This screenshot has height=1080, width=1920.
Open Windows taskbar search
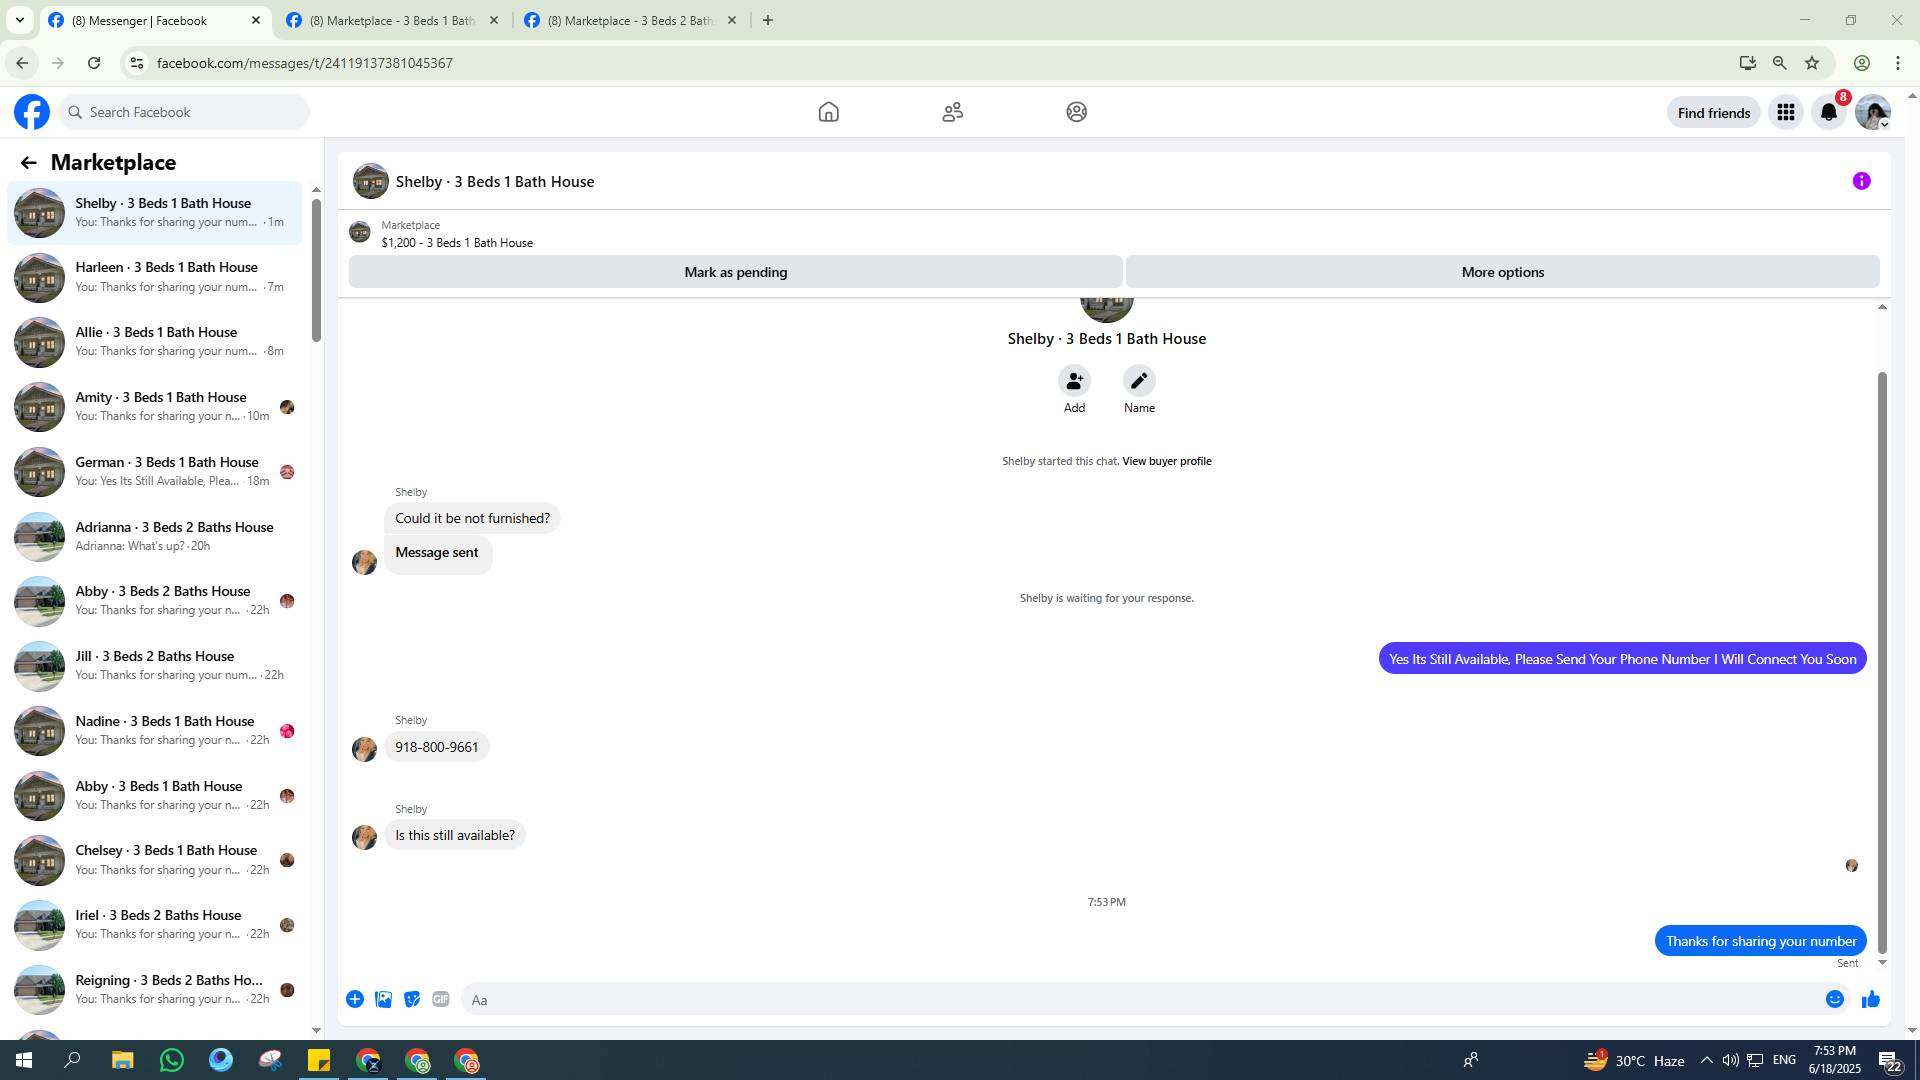(73, 1060)
